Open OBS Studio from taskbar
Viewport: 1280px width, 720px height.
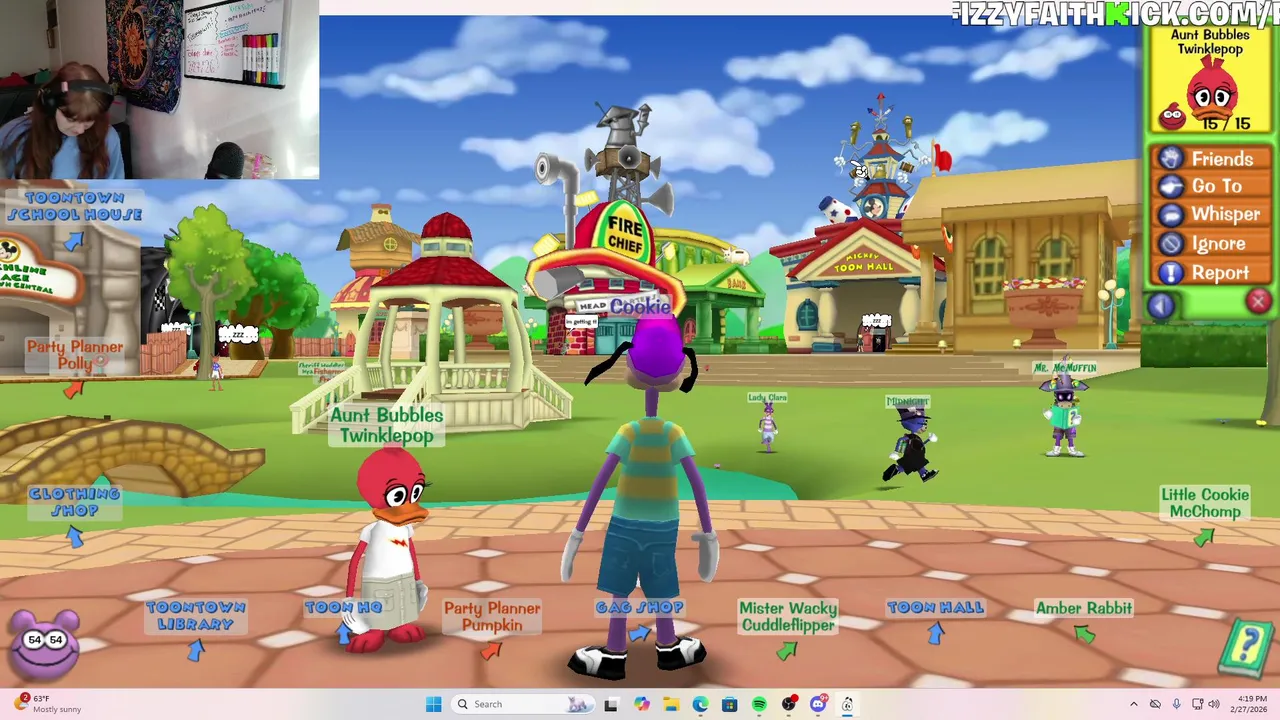click(x=789, y=704)
